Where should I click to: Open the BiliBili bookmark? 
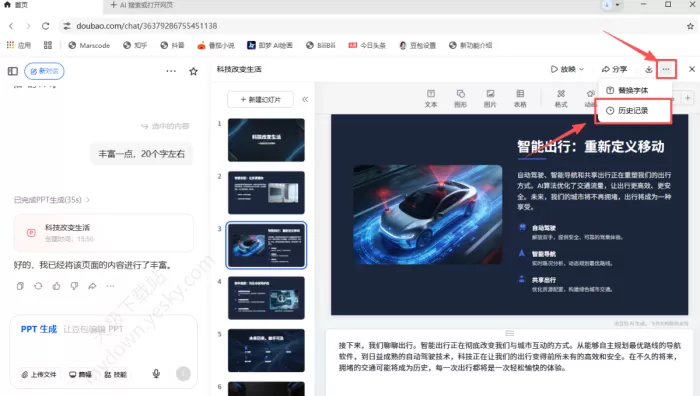tap(321, 45)
